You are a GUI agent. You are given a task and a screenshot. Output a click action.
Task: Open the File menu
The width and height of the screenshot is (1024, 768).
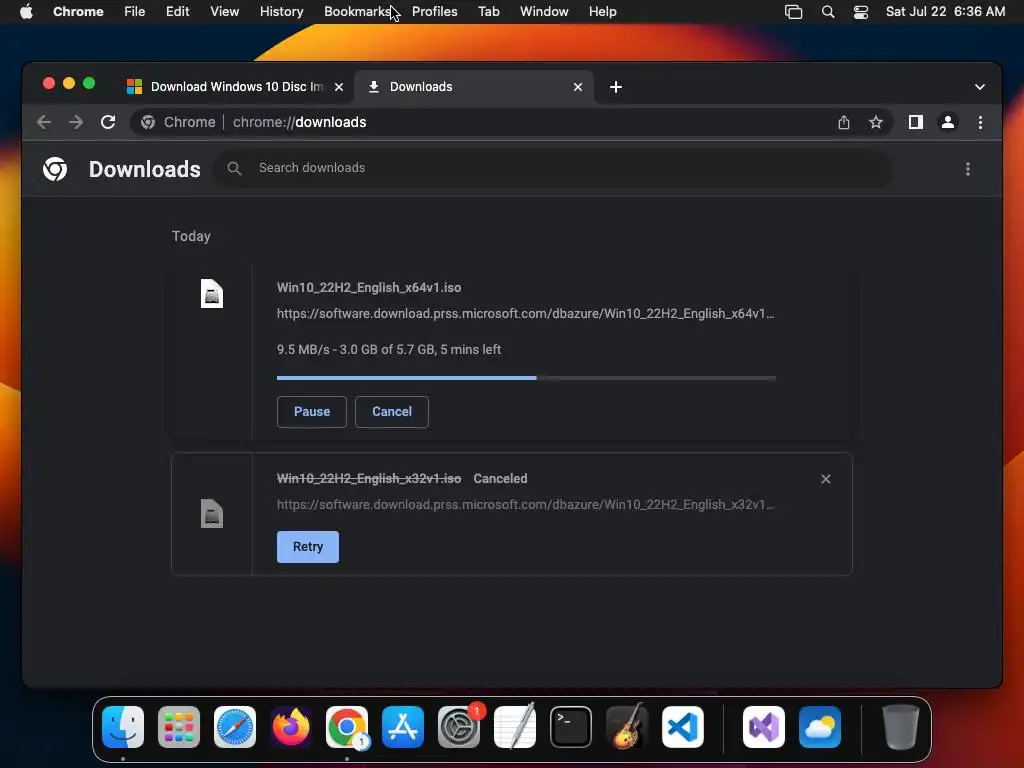(x=135, y=12)
